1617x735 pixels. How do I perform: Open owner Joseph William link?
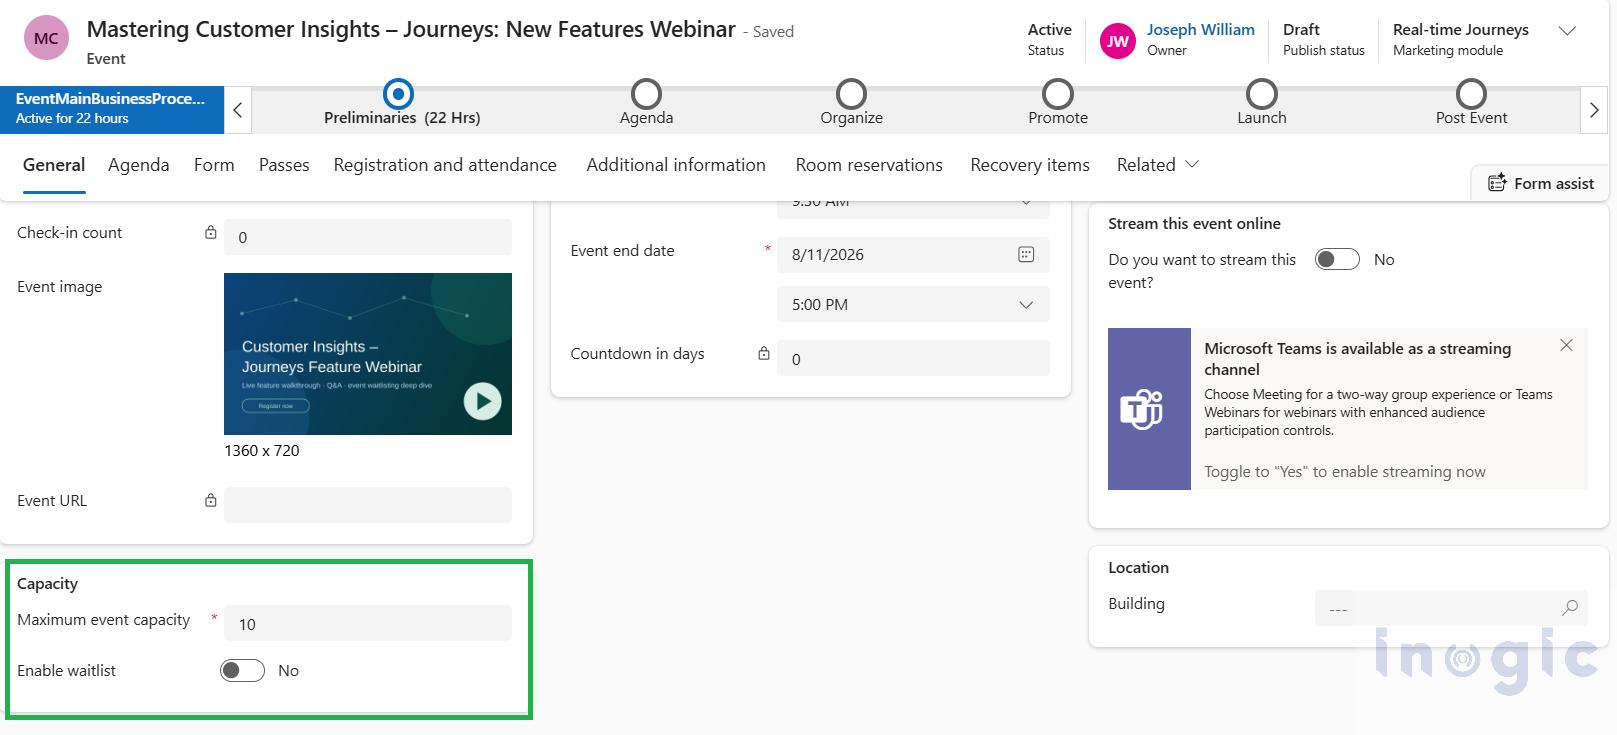coord(1200,30)
